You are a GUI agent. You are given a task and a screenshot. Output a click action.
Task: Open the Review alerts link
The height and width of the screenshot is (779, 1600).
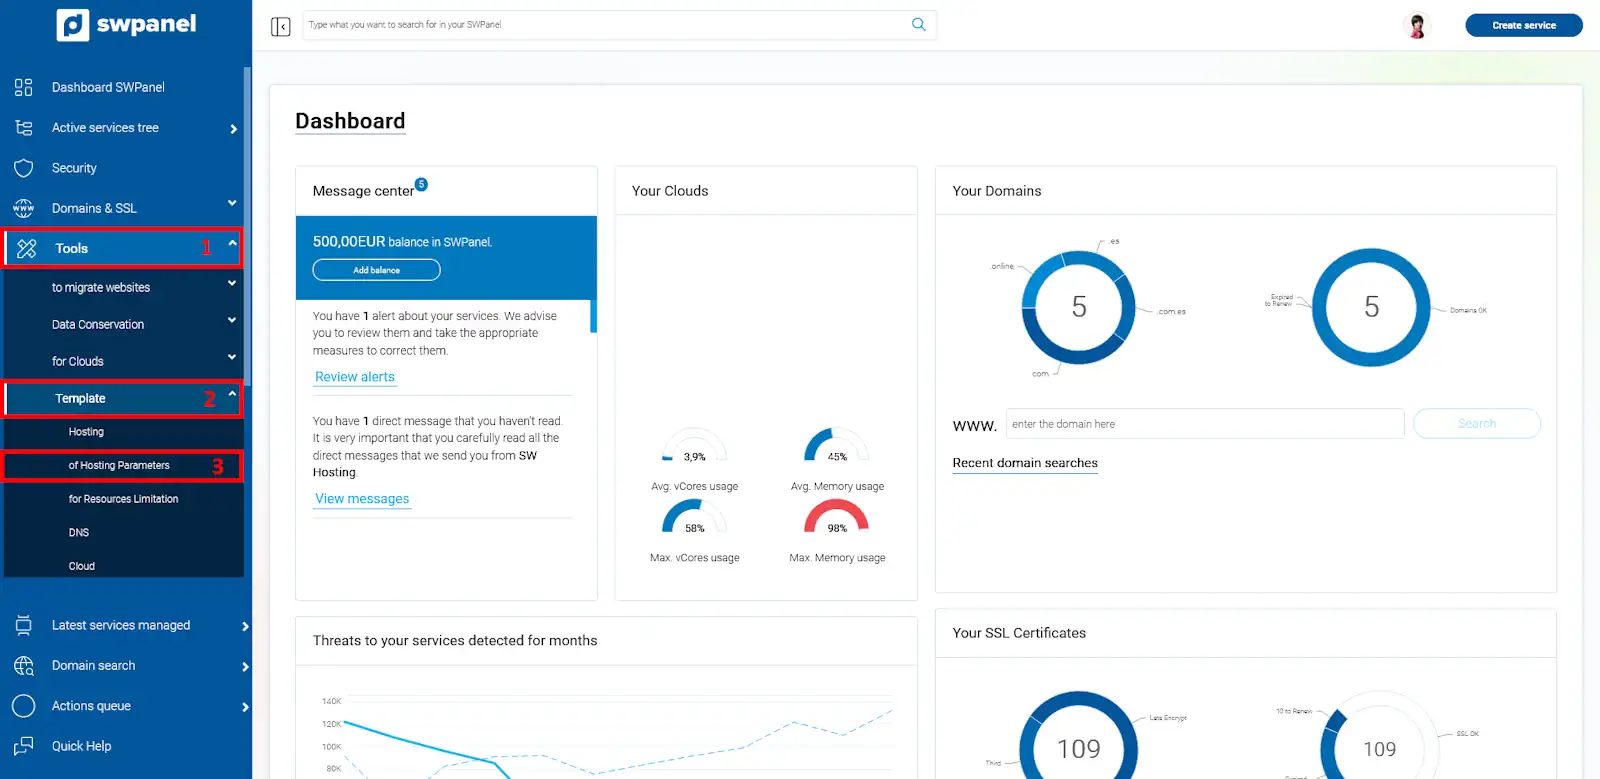click(x=355, y=377)
